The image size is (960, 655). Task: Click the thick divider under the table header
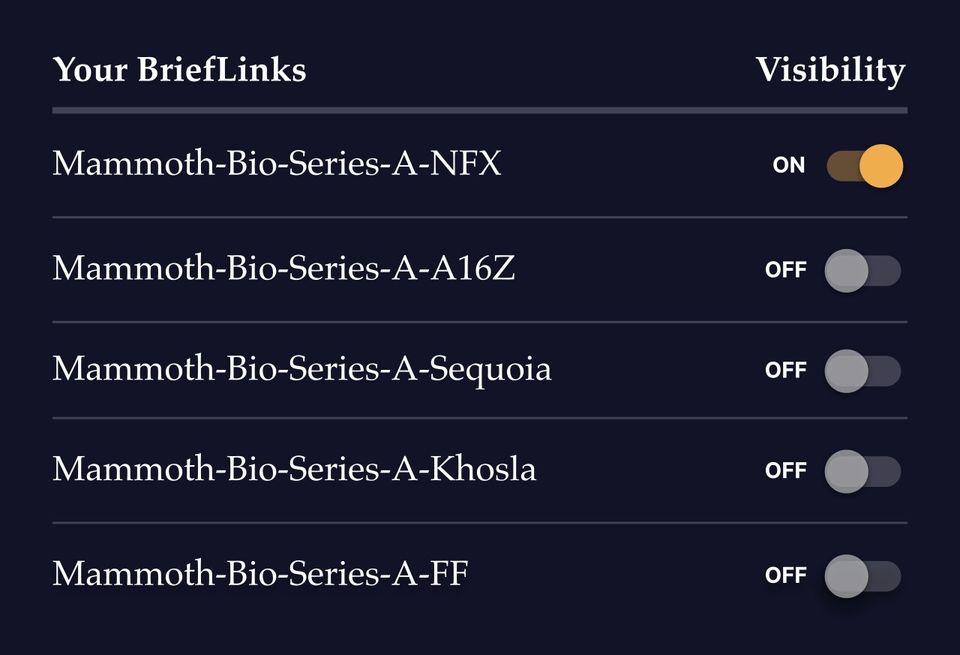pos(480,110)
